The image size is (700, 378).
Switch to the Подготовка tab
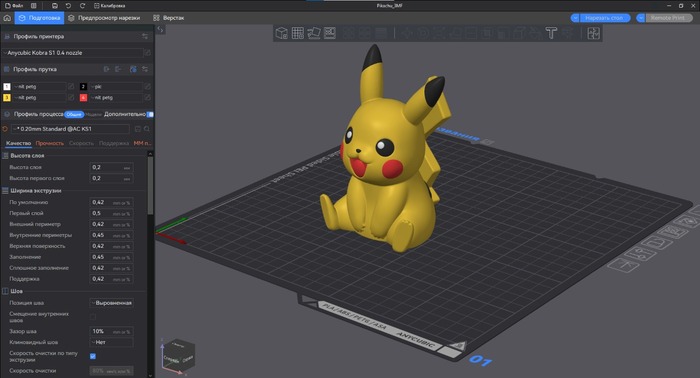(40, 18)
